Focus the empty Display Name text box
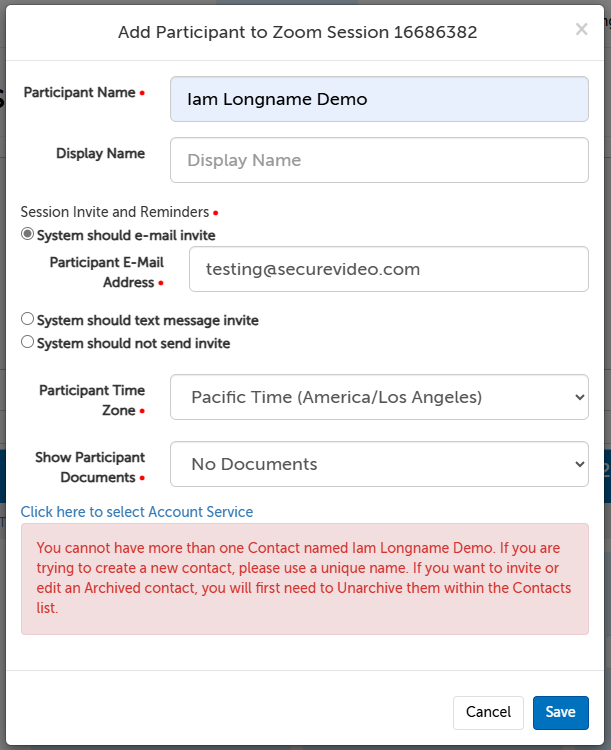Image resolution: width=611 pixels, height=750 pixels. 379,160
